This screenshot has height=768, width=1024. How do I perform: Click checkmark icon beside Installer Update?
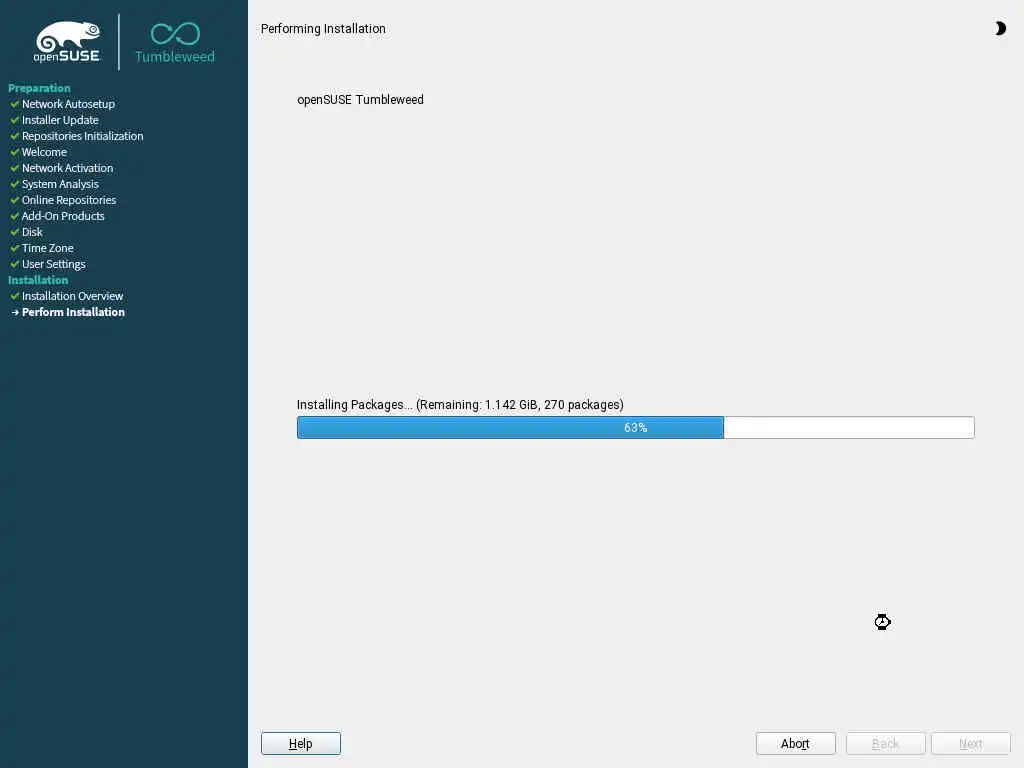coord(14,120)
